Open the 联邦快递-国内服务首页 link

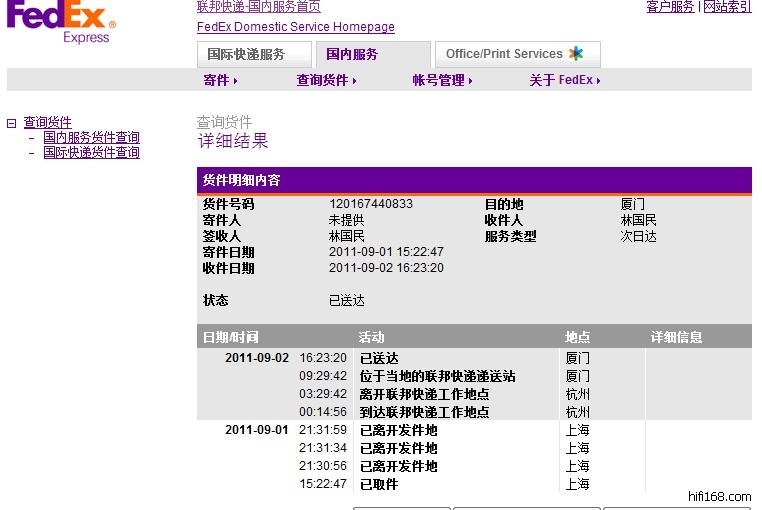(x=259, y=7)
